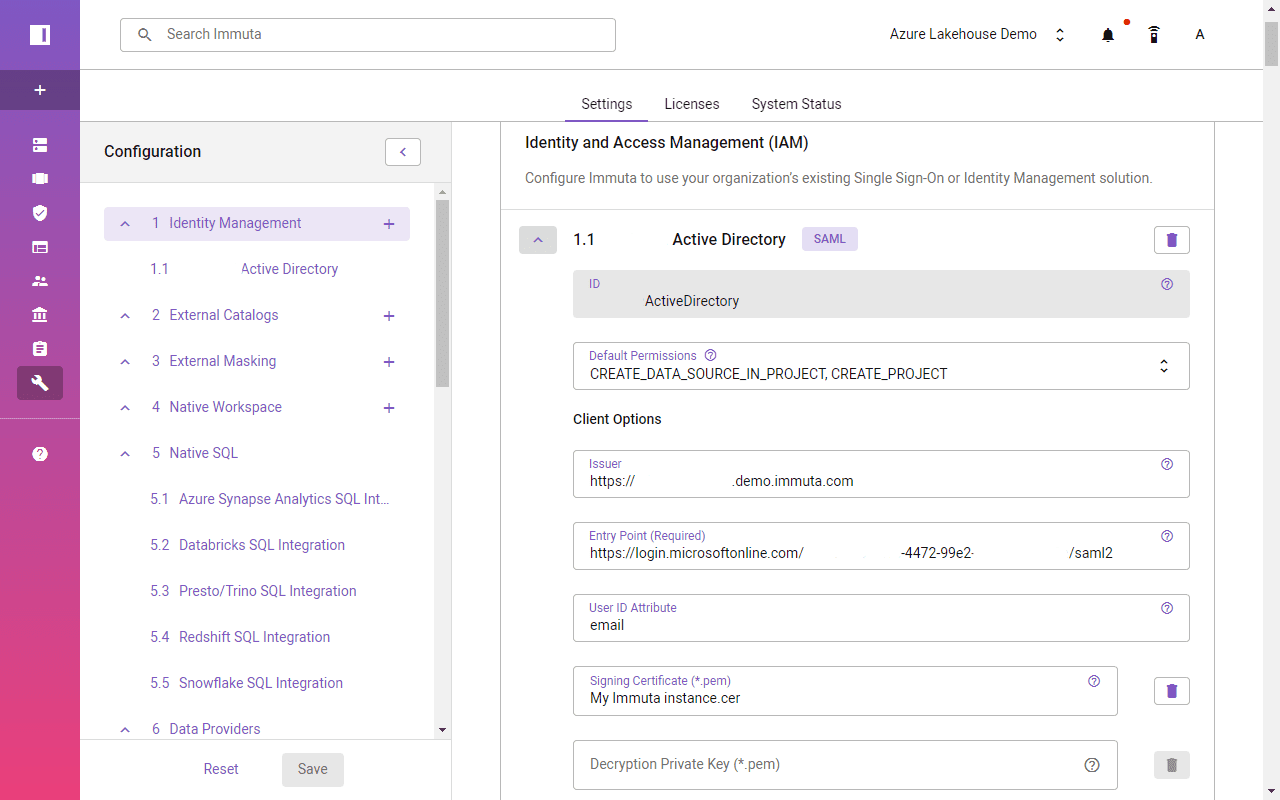
Task: Click into the User ID Attribute field
Action: [881, 618]
